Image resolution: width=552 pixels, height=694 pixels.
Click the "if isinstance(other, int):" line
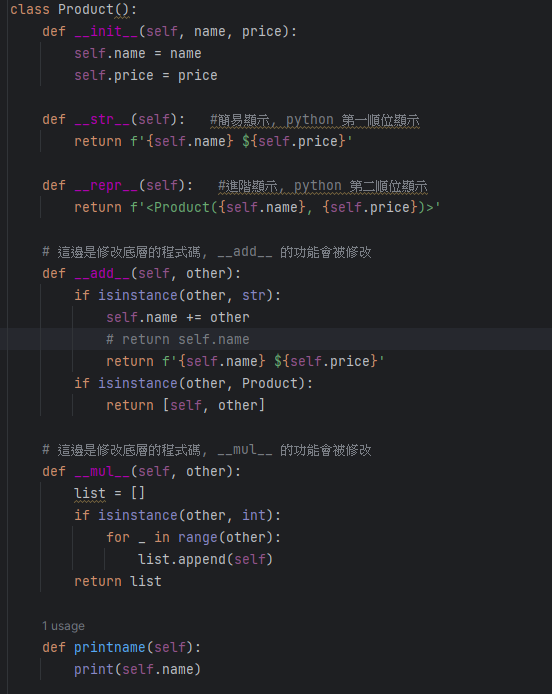point(178,516)
